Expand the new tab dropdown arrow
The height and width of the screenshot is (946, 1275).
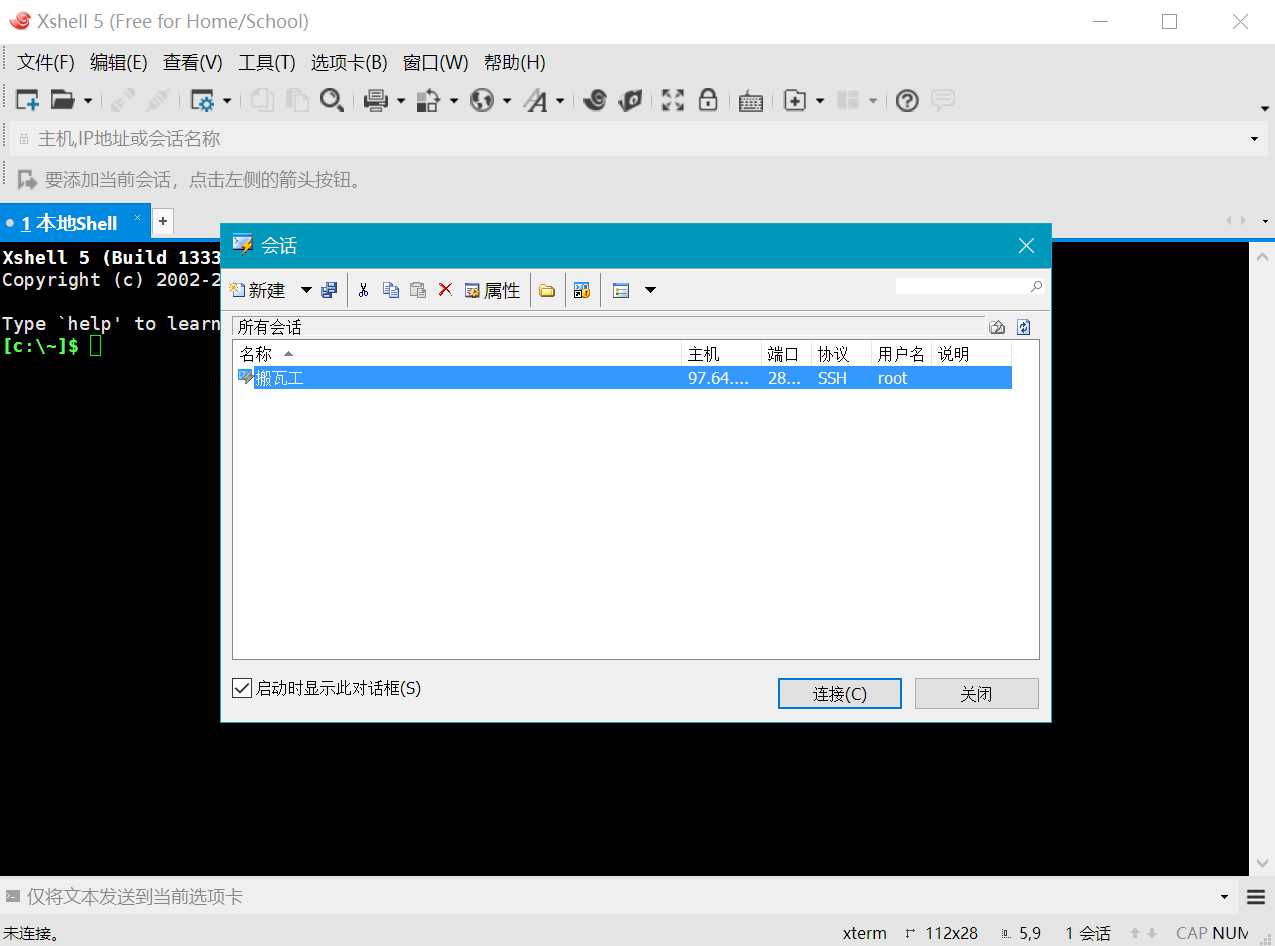820,100
